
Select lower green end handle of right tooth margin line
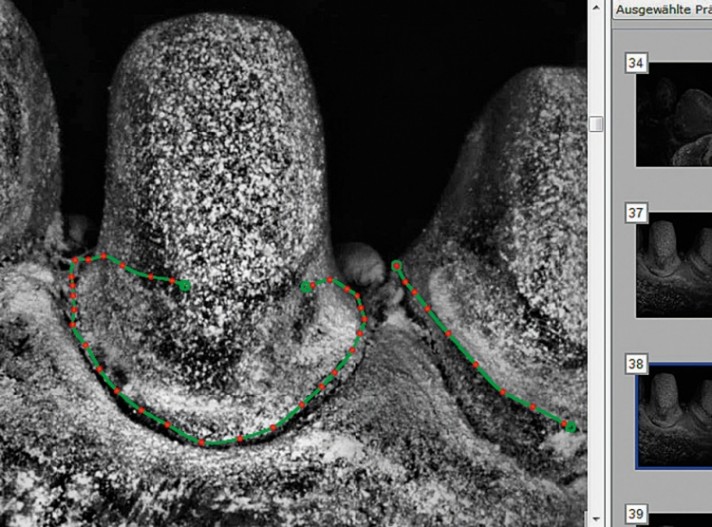click(571, 427)
